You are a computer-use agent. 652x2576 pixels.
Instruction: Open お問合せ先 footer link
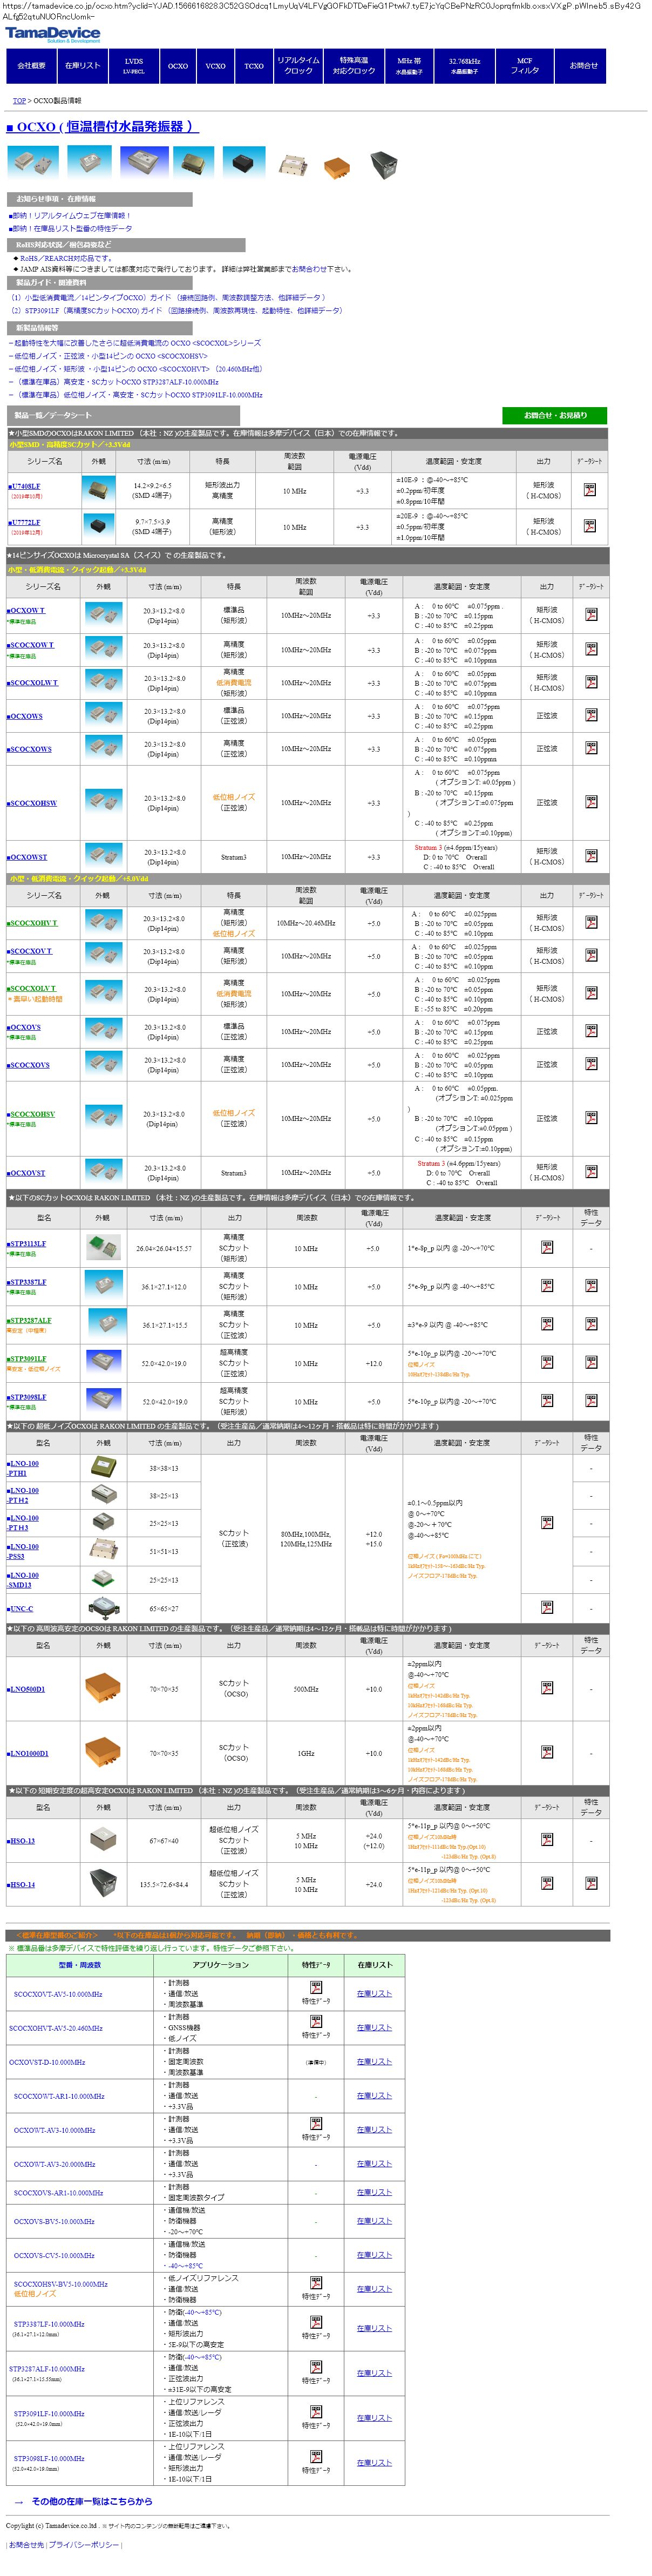point(26,2545)
